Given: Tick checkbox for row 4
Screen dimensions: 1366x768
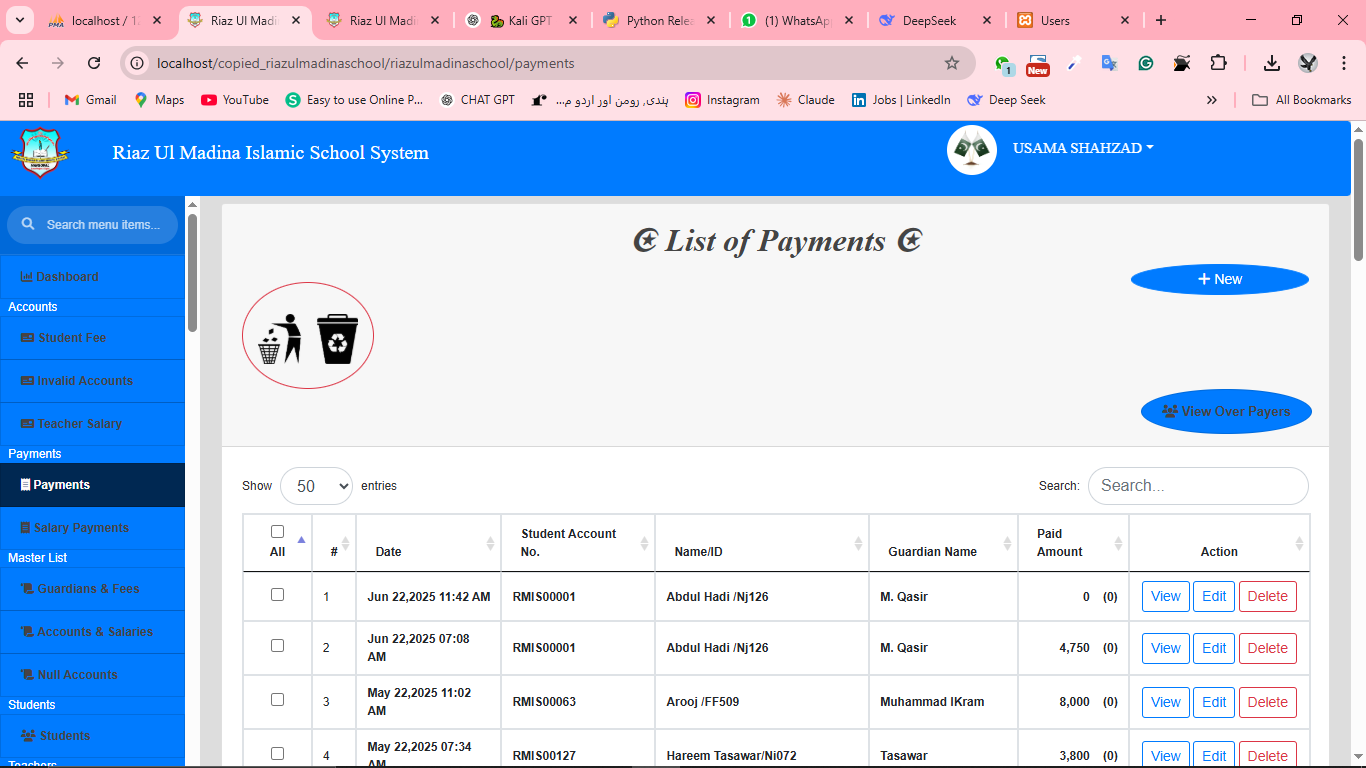Looking at the screenshot, I should (x=277, y=754).
